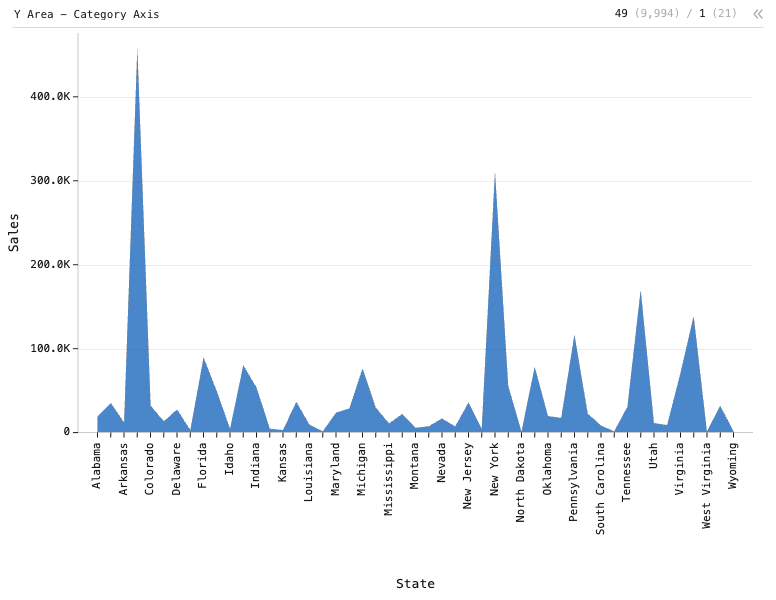The image size is (776, 600).
Task: Click the chart title 'Y Area – Category Axis'
Action: tap(87, 14)
